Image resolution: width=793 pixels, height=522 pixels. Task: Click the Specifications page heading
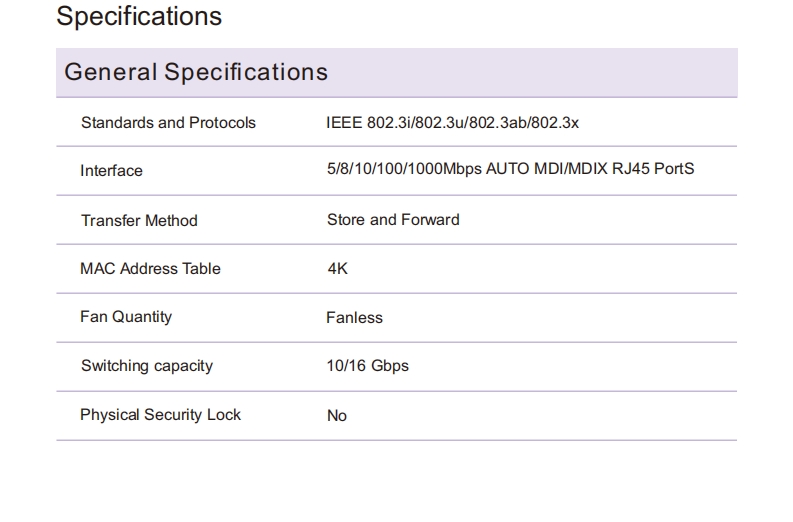(139, 17)
